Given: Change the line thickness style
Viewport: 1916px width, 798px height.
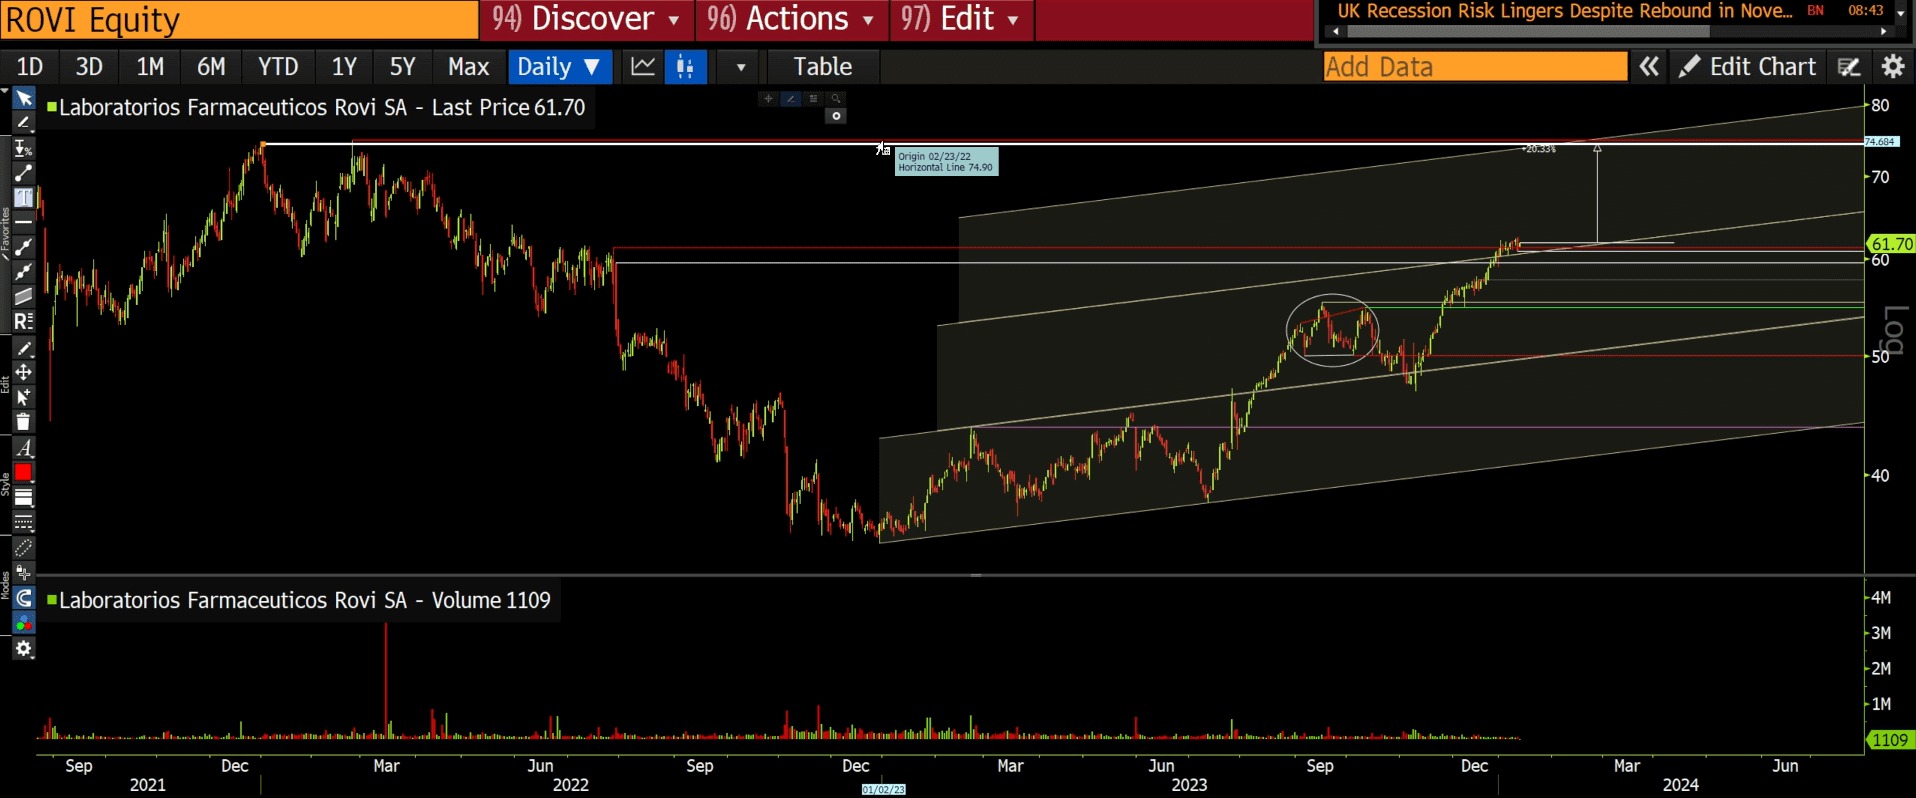Looking at the screenshot, I should (24, 498).
